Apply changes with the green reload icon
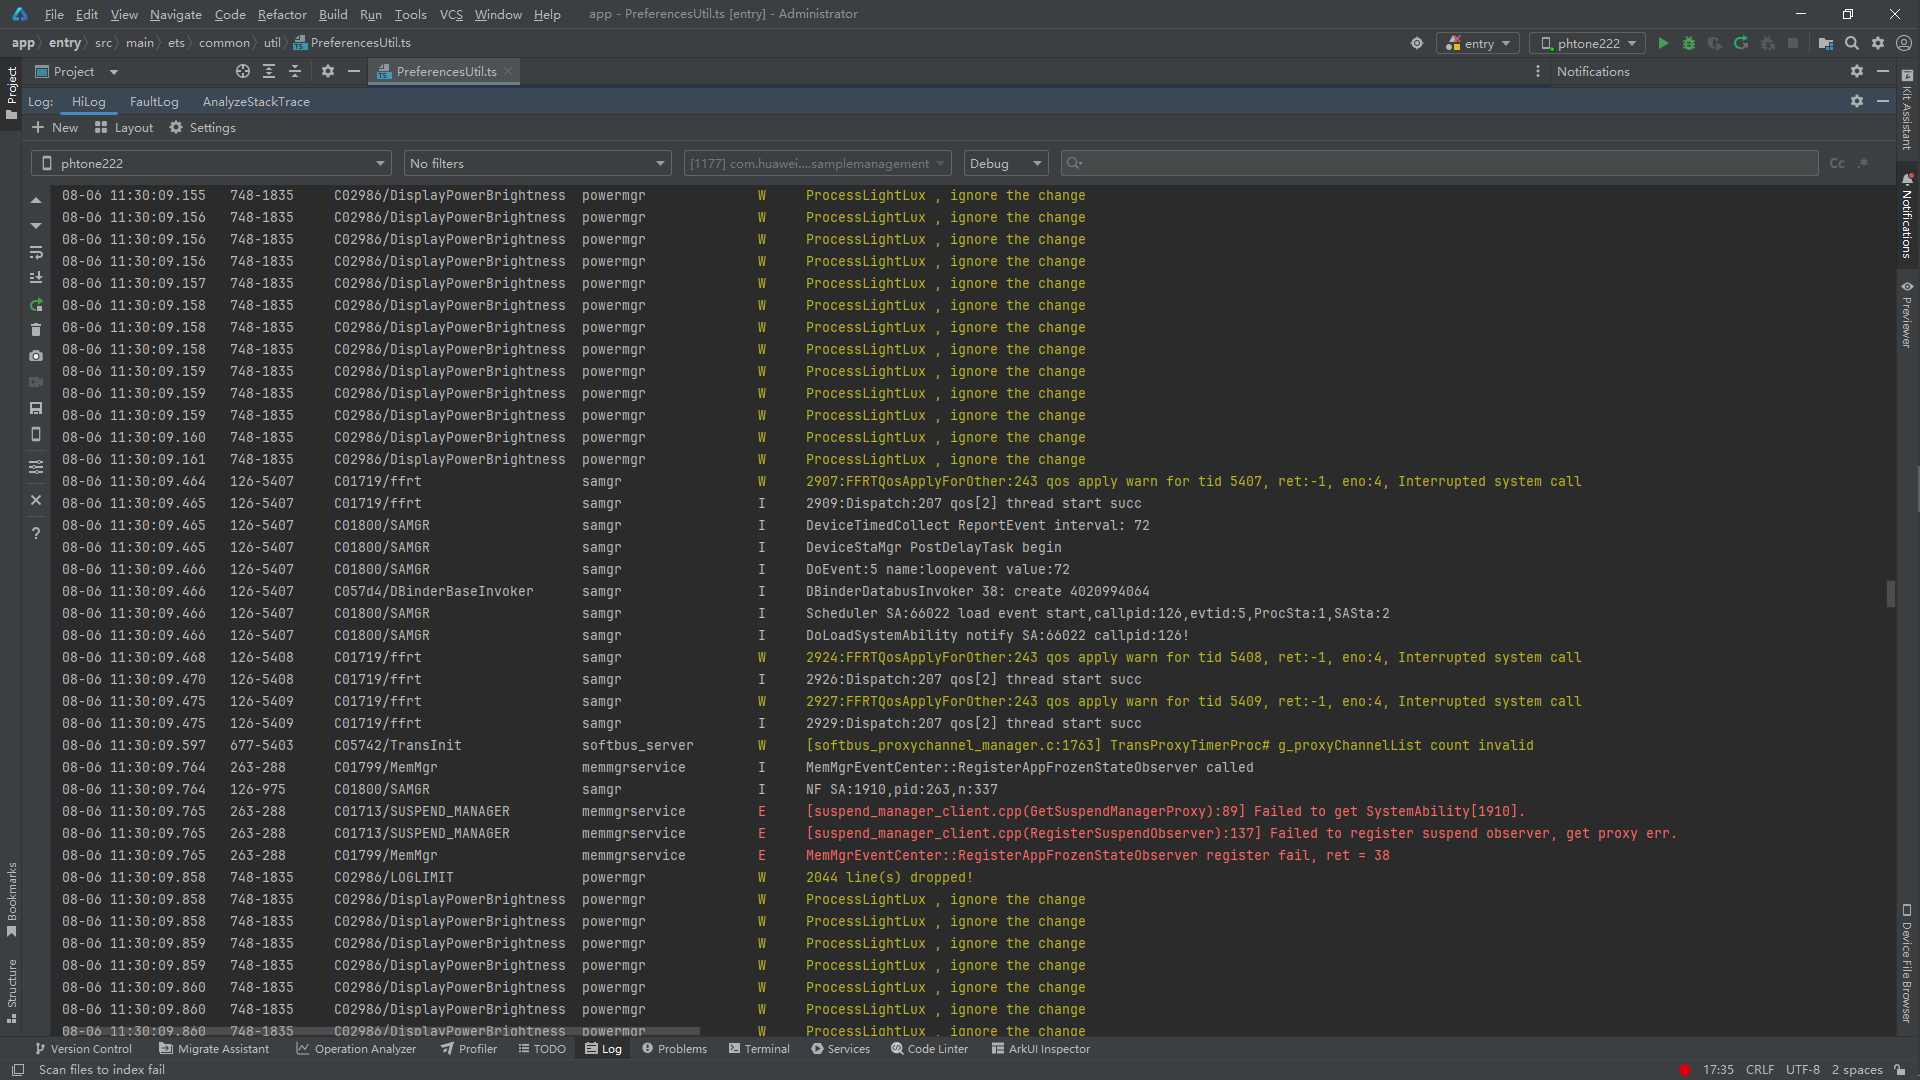The image size is (1920, 1080). 1741,43
